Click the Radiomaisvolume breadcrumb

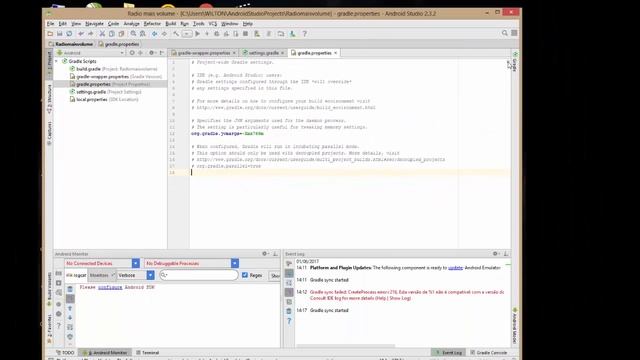(x=71, y=44)
